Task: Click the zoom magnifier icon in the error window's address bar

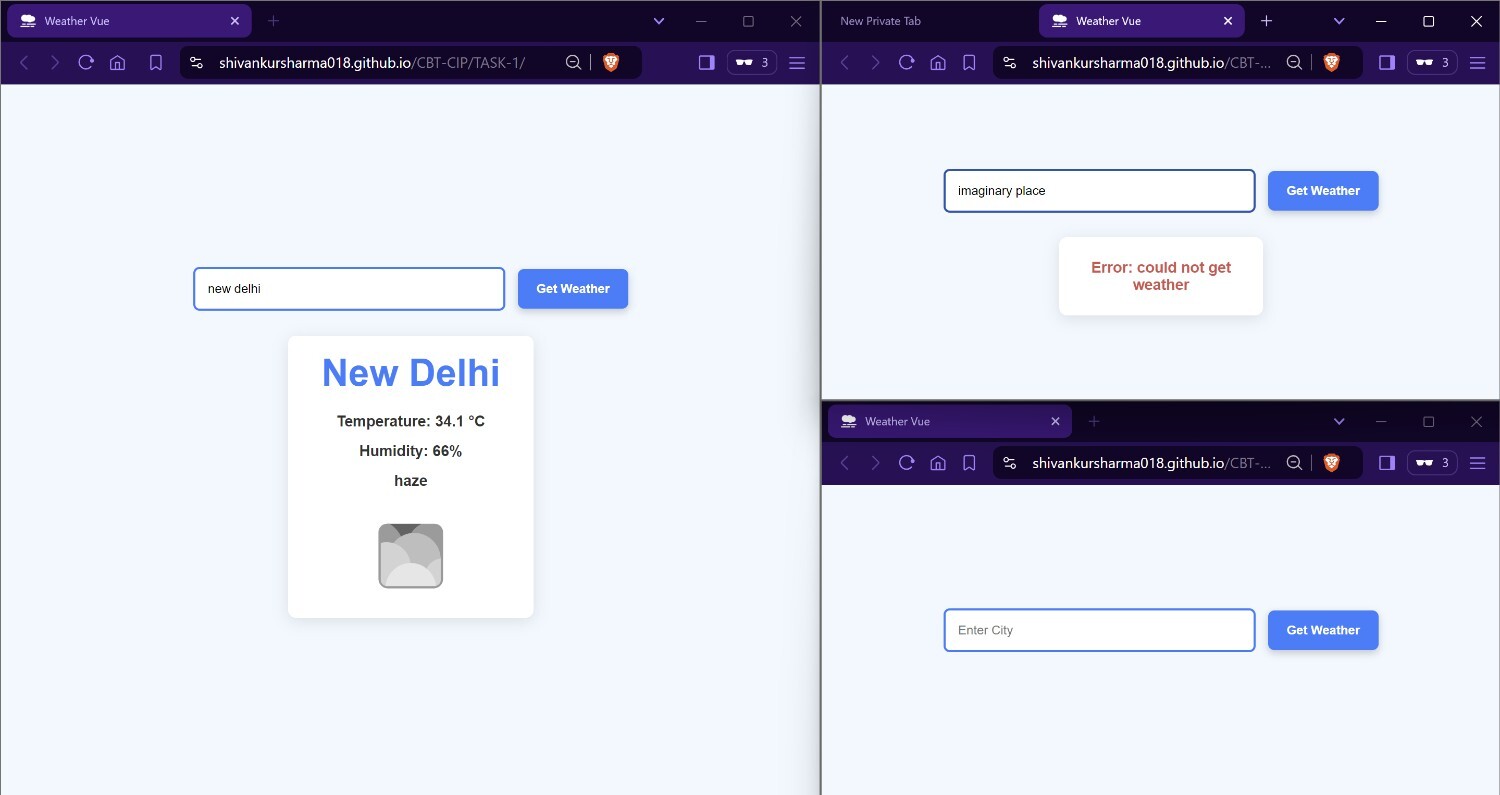Action: [x=1294, y=63]
